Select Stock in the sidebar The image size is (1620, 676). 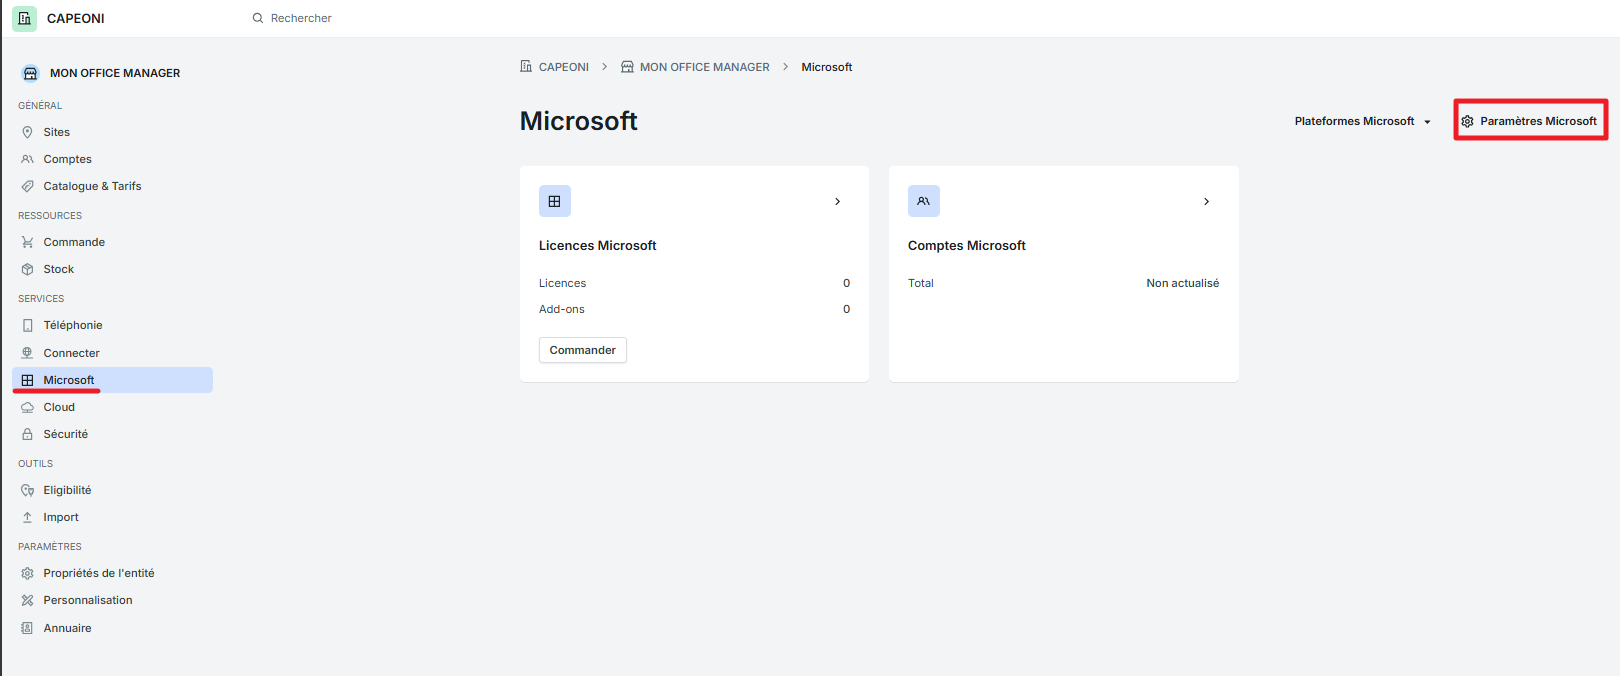point(112,269)
